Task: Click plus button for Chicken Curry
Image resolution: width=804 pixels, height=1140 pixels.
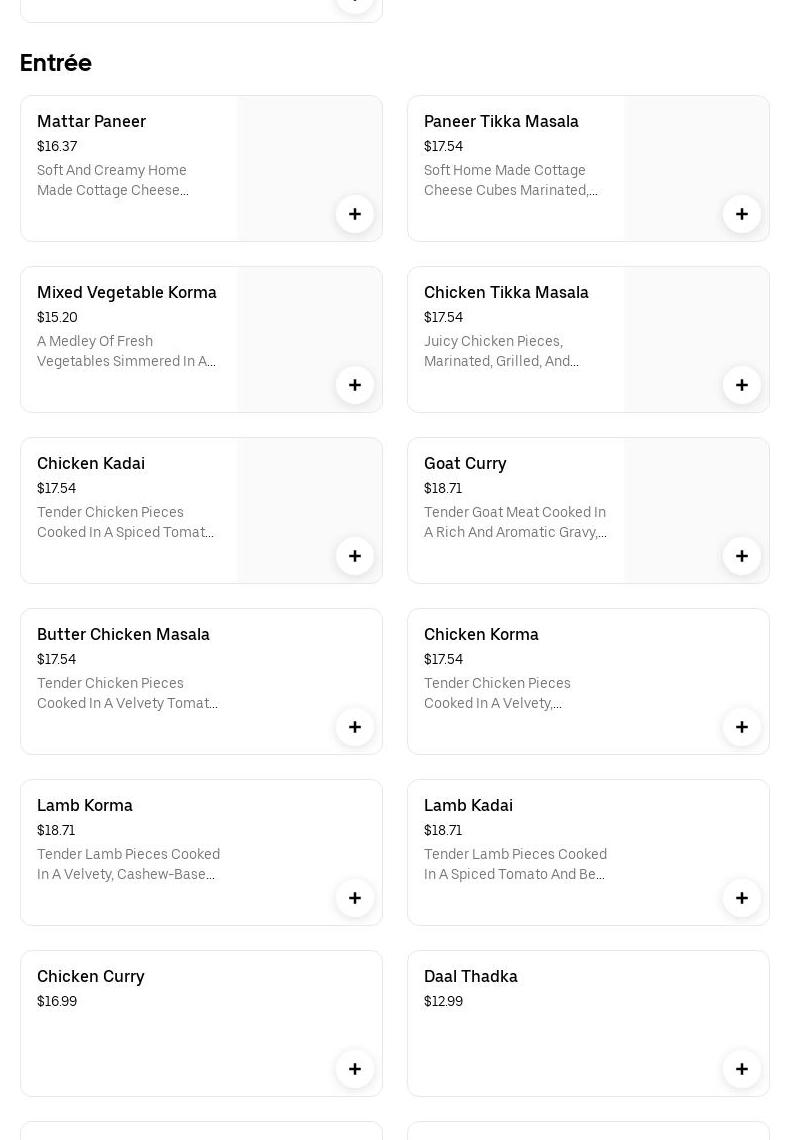Action: 355,1069
